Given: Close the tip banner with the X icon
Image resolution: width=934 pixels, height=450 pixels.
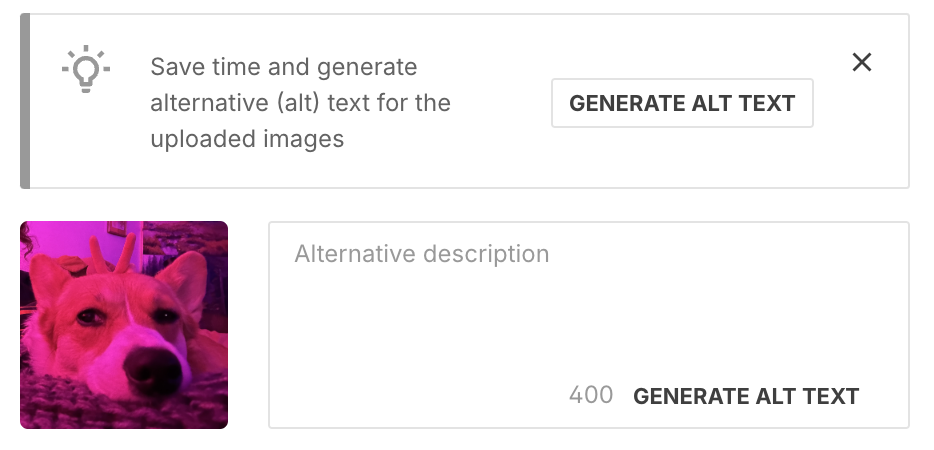Looking at the screenshot, I should click(x=862, y=62).
